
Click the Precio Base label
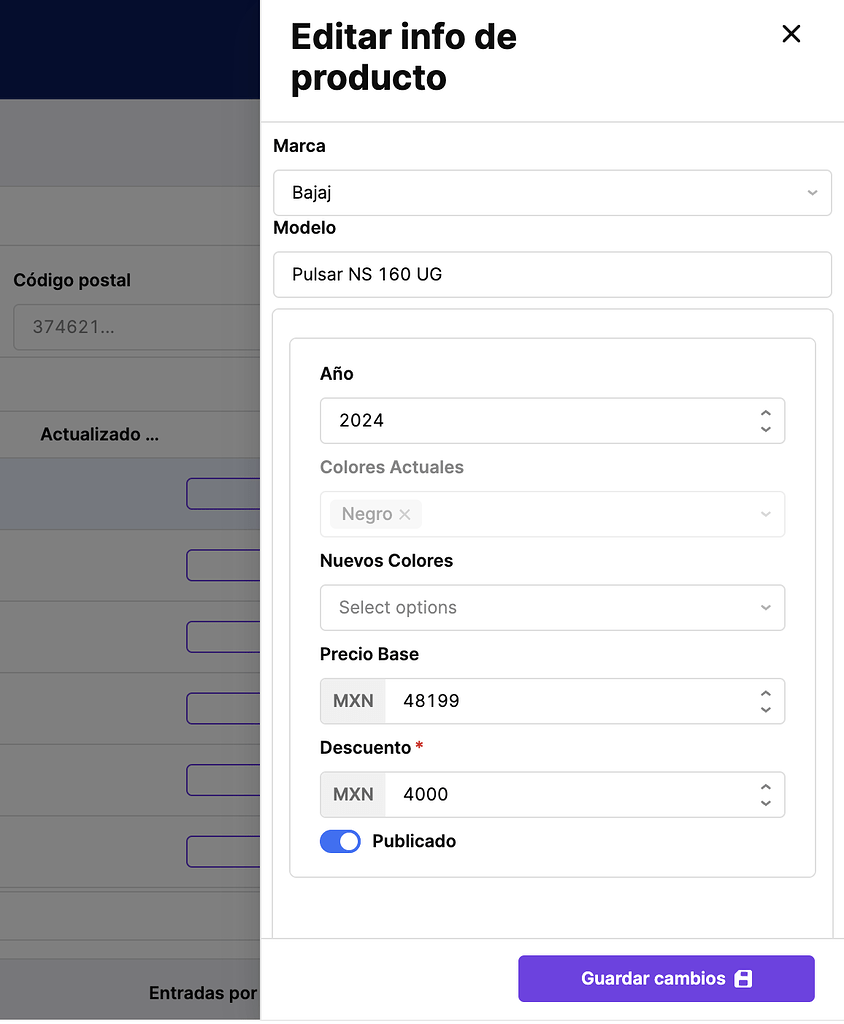(x=369, y=654)
